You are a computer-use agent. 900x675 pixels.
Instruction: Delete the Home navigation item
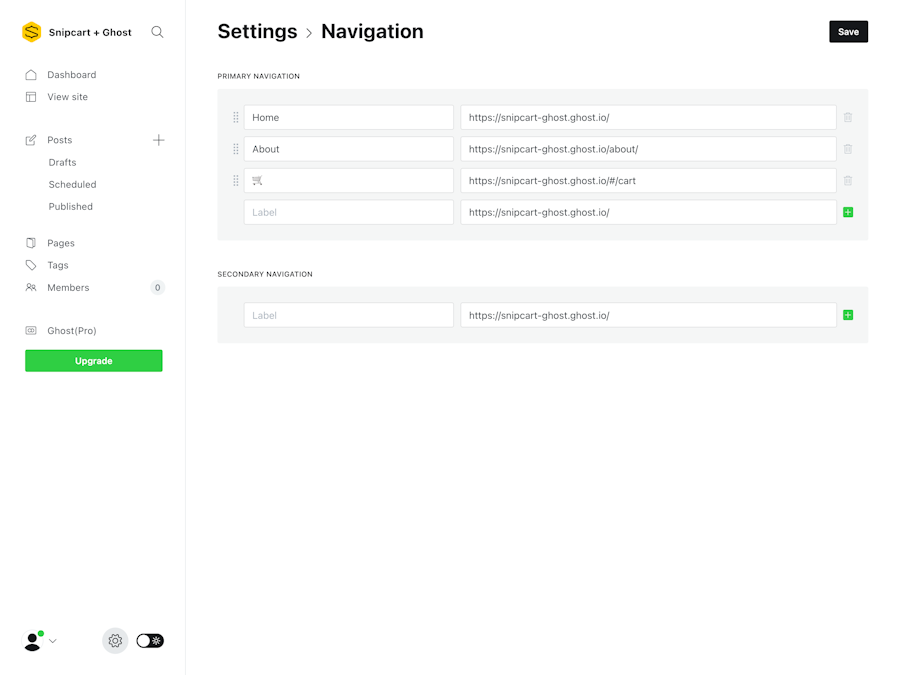pos(848,117)
